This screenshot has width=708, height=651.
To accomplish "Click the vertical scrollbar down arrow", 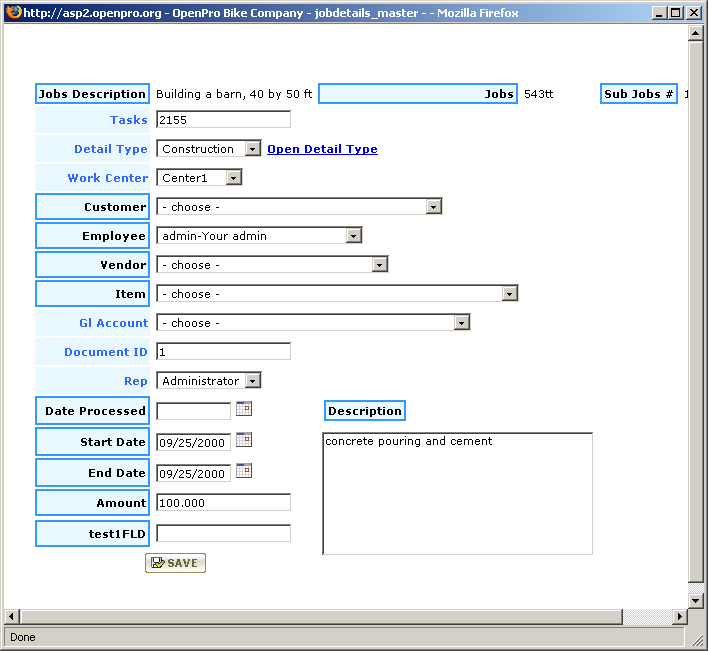I will click(696, 599).
